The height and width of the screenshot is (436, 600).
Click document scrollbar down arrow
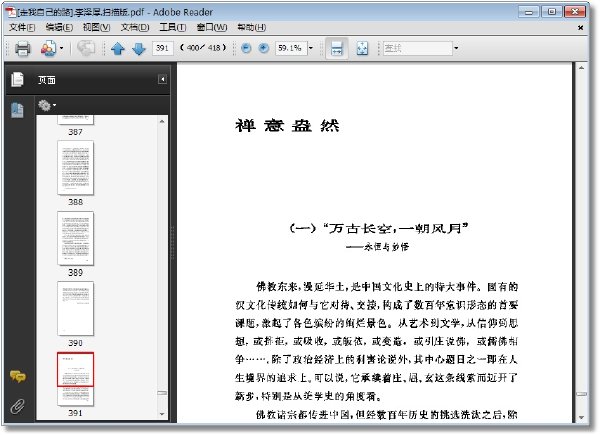coord(581,418)
